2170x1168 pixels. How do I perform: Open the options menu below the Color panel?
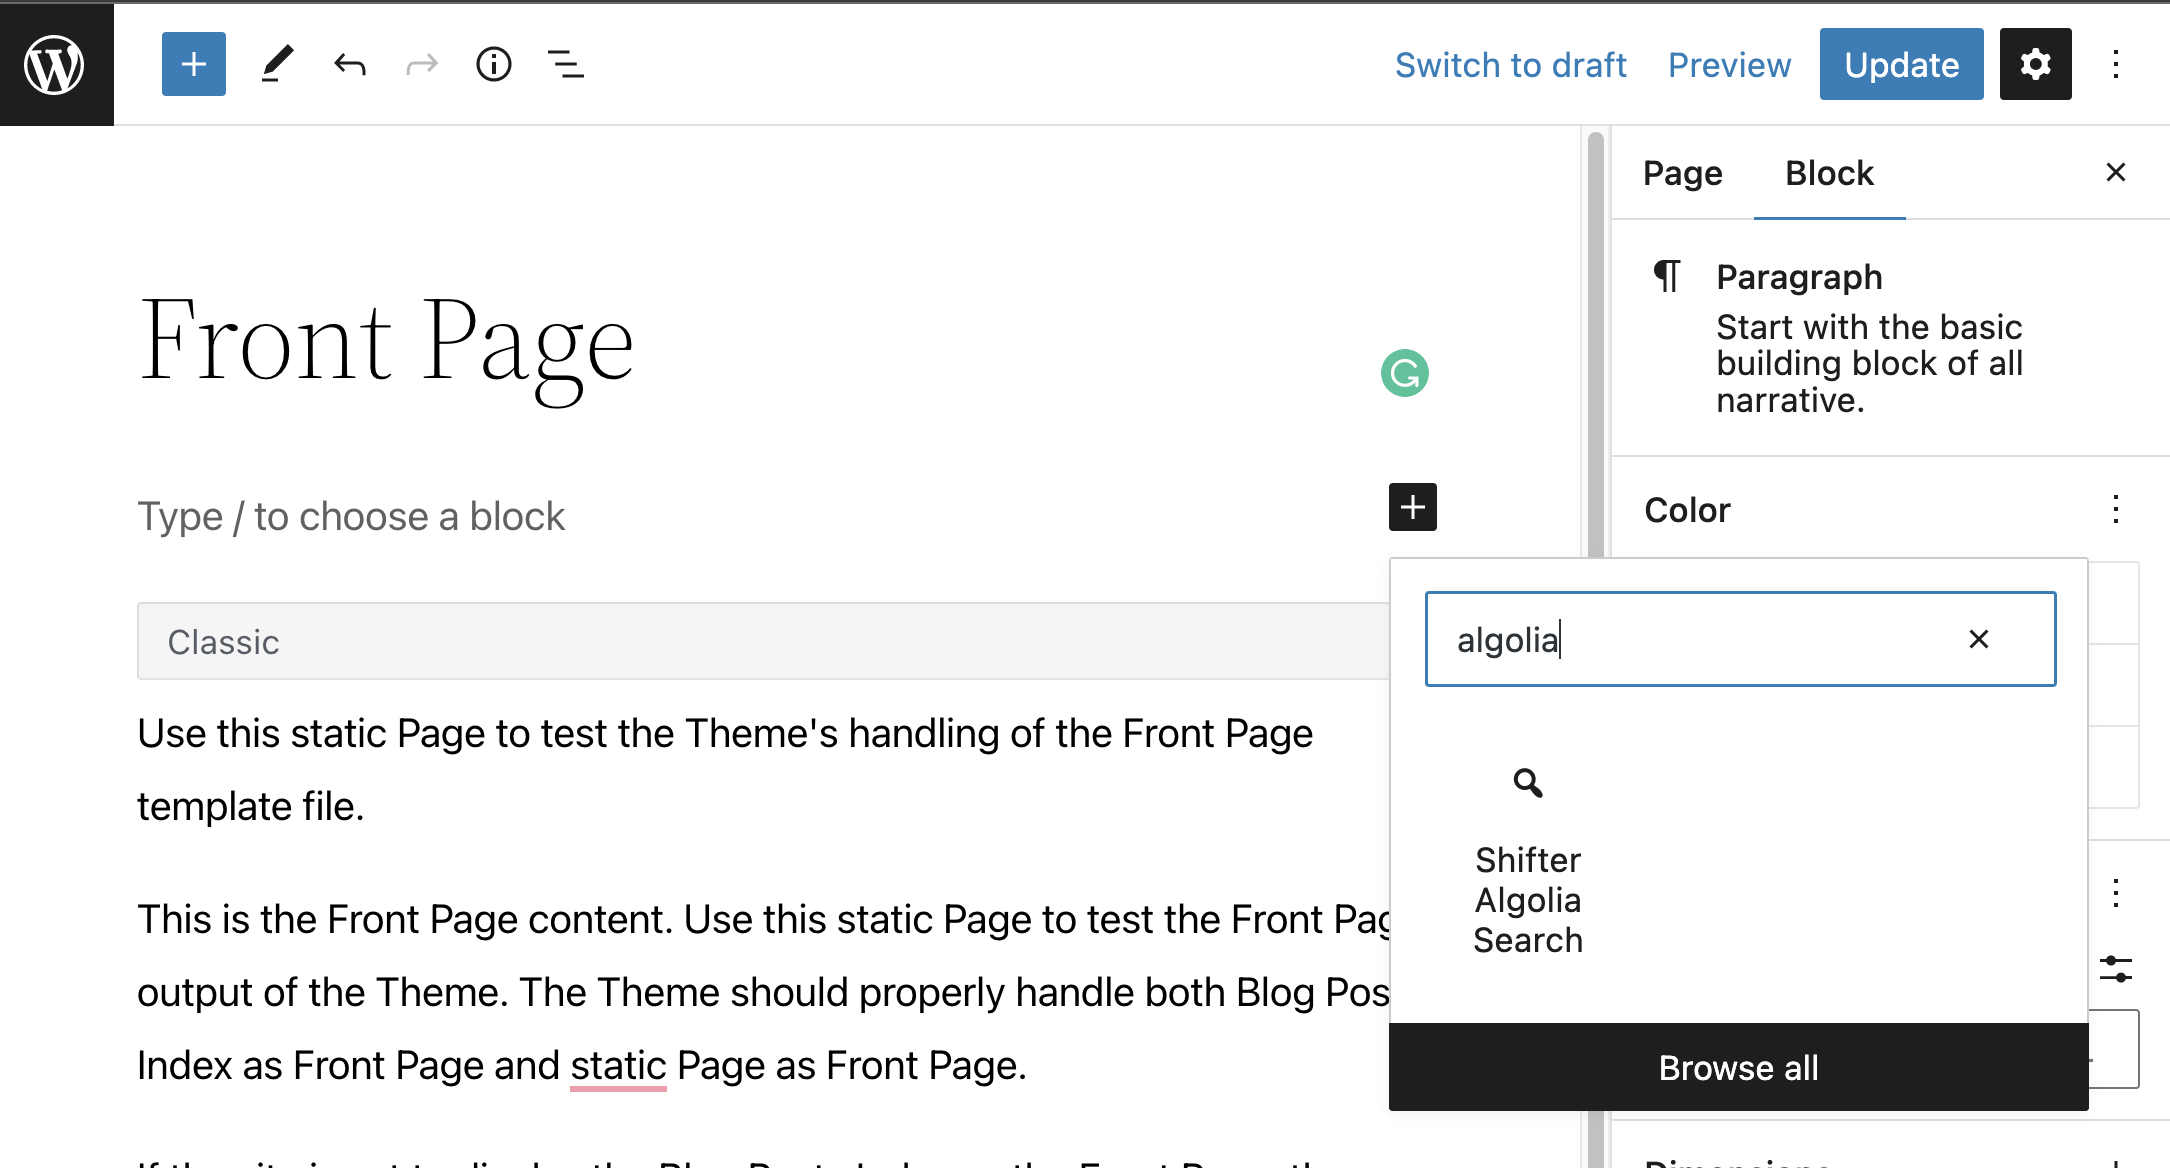click(2116, 892)
